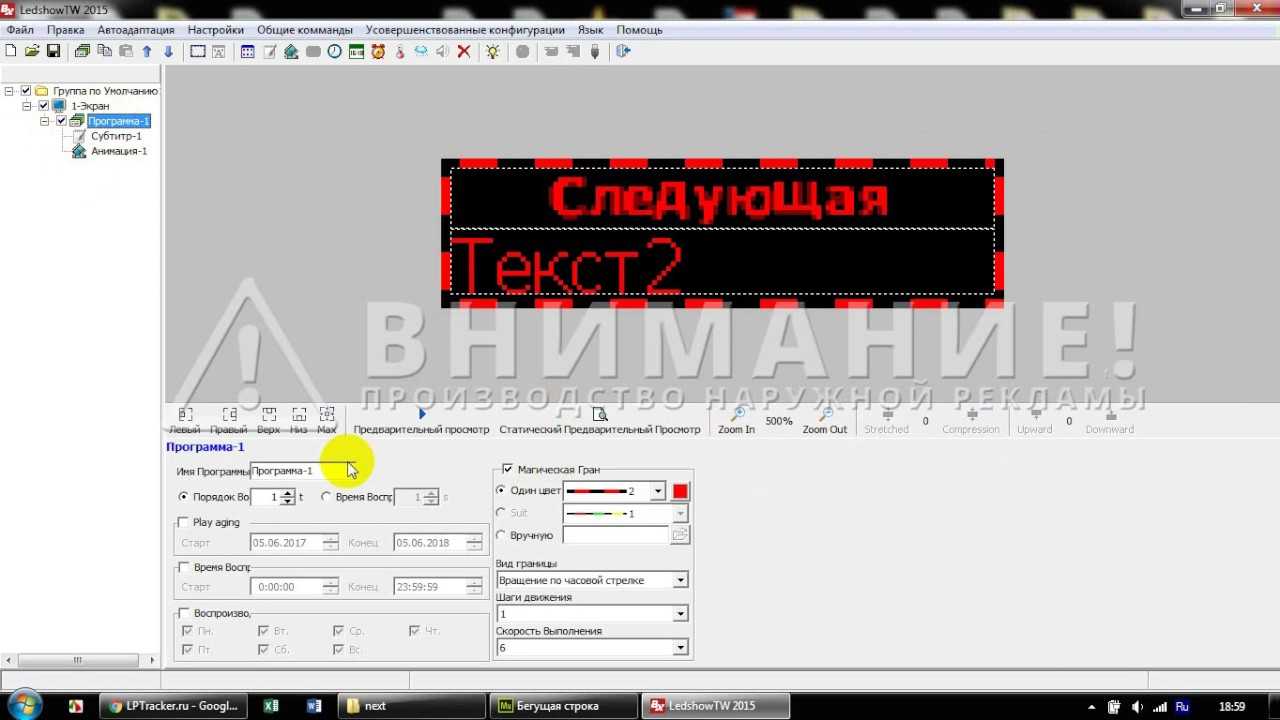Align the area with the Правый button

[229, 421]
